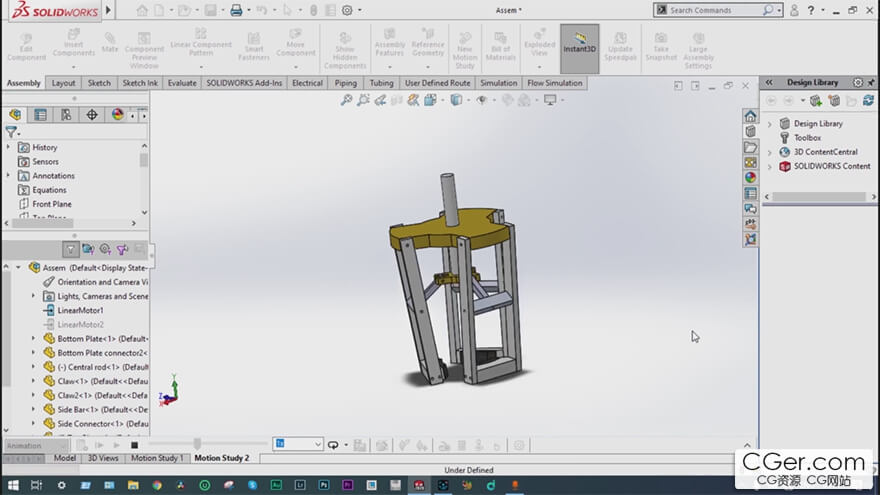Open the DimXpertManager crosshair tab

point(92,115)
